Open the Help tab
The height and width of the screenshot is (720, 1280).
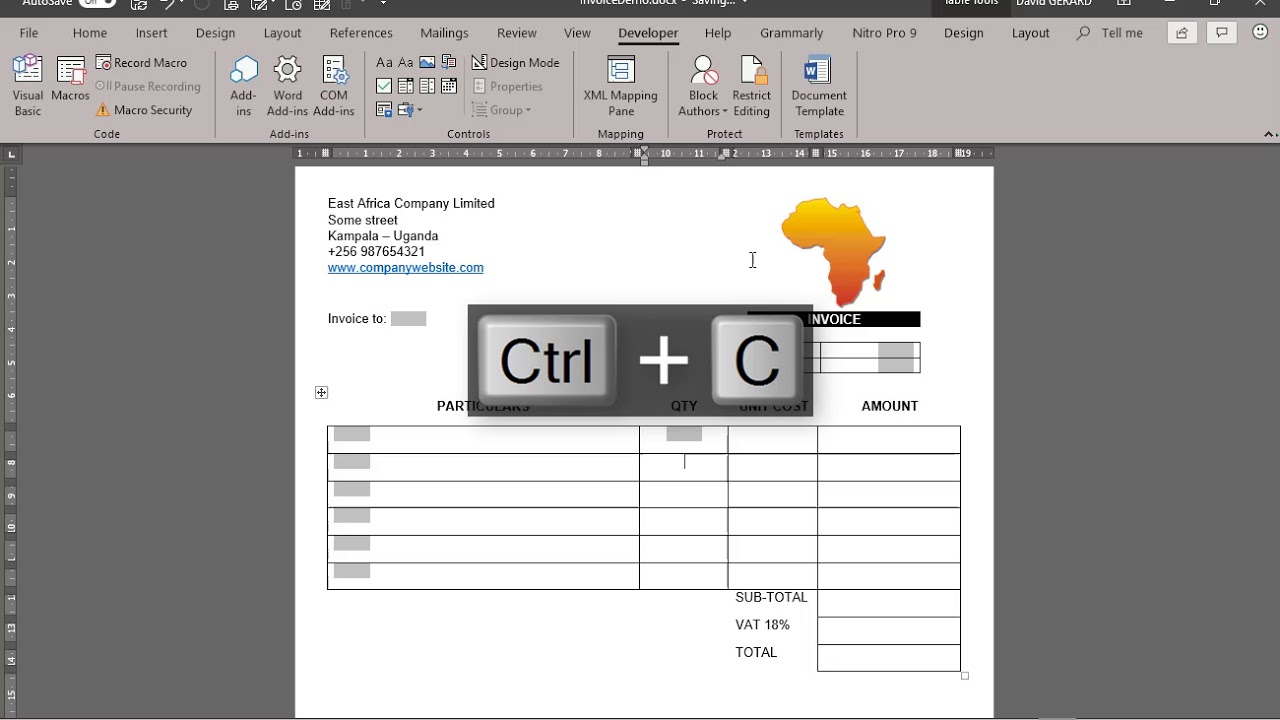[x=717, y=33]
